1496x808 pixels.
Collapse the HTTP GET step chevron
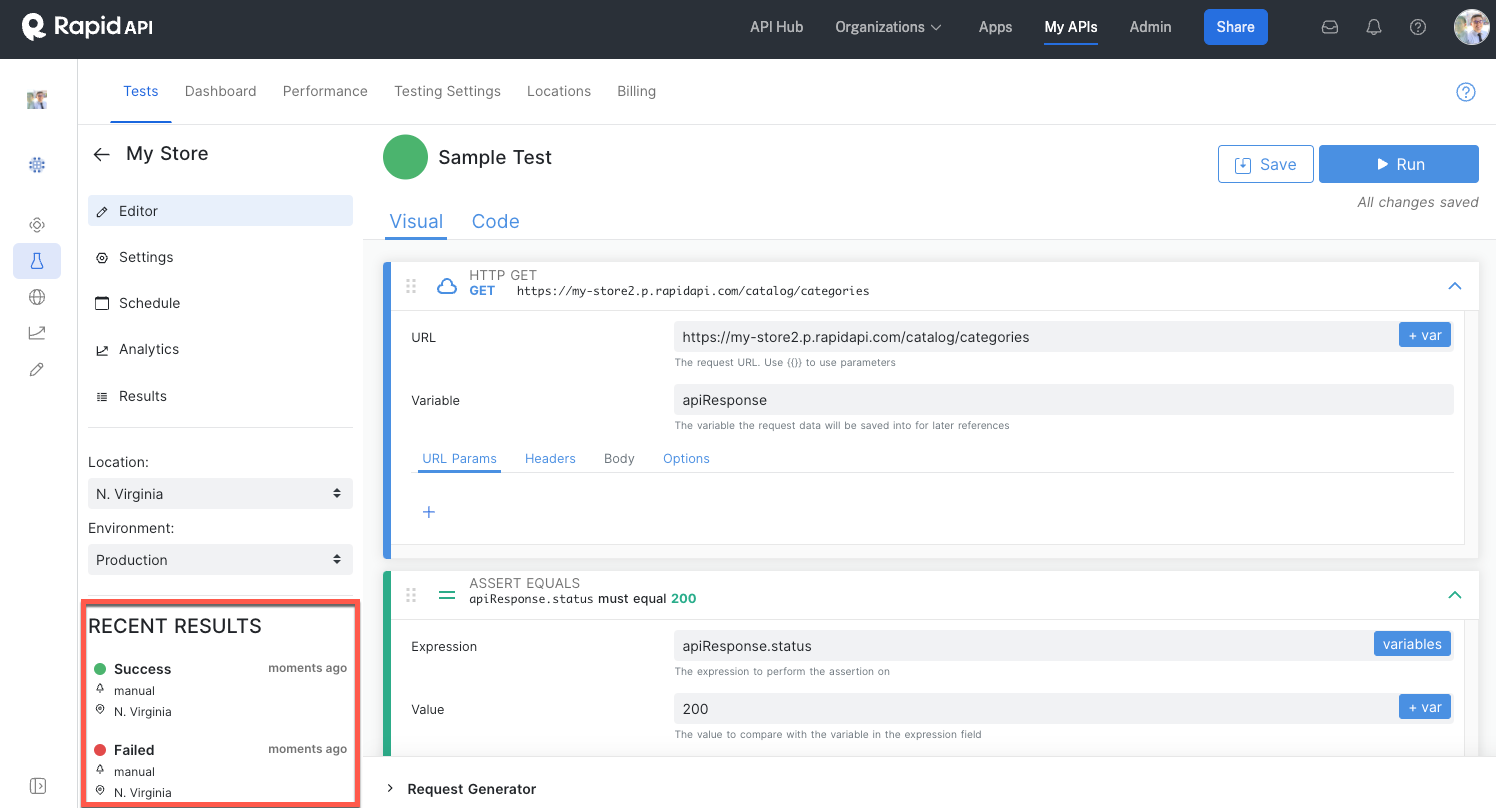[1455, 286]
